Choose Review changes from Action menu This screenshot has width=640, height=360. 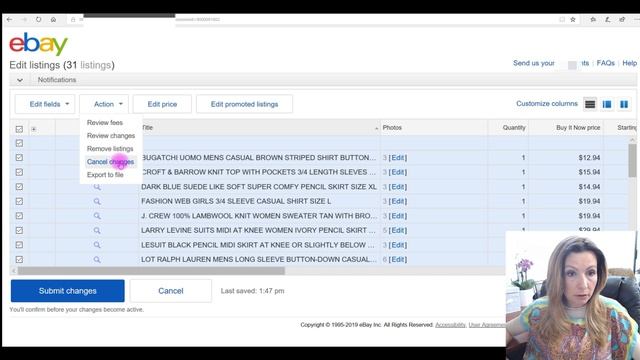pyautogui.click(x=111, y=136)
